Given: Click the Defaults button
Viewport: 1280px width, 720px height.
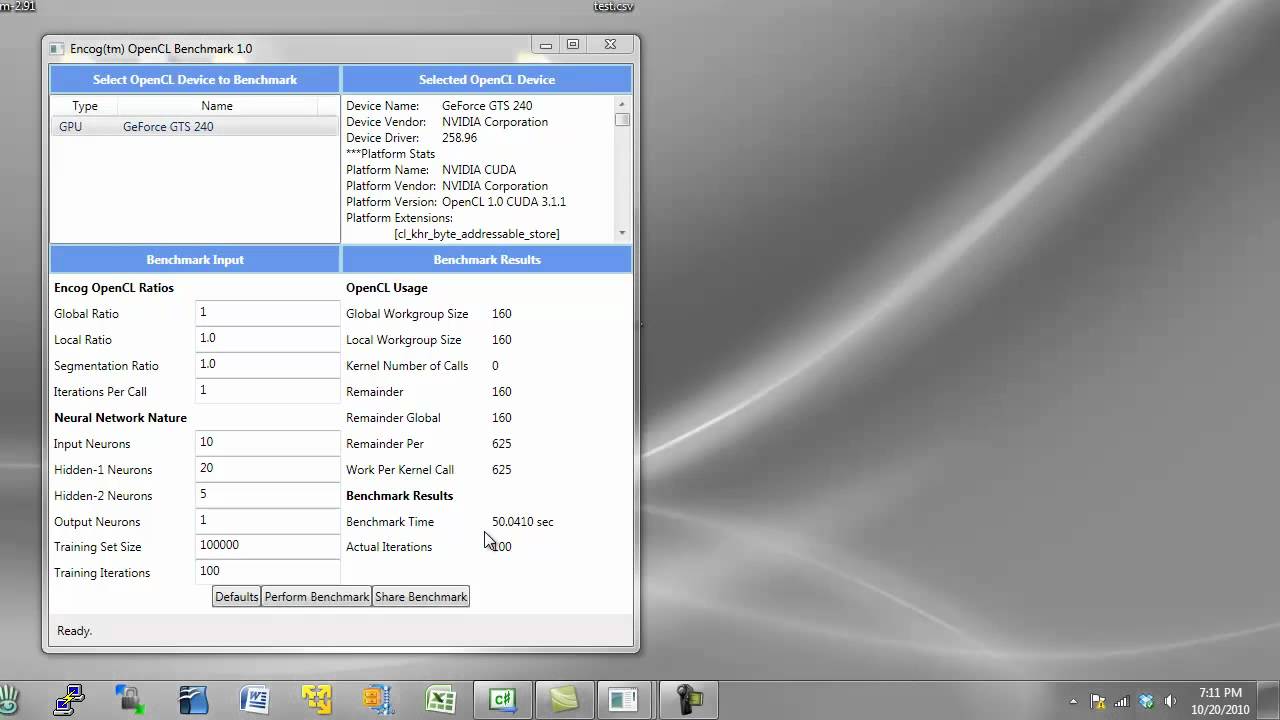Looking at the screenshot, I should click(x=237, y=597).
